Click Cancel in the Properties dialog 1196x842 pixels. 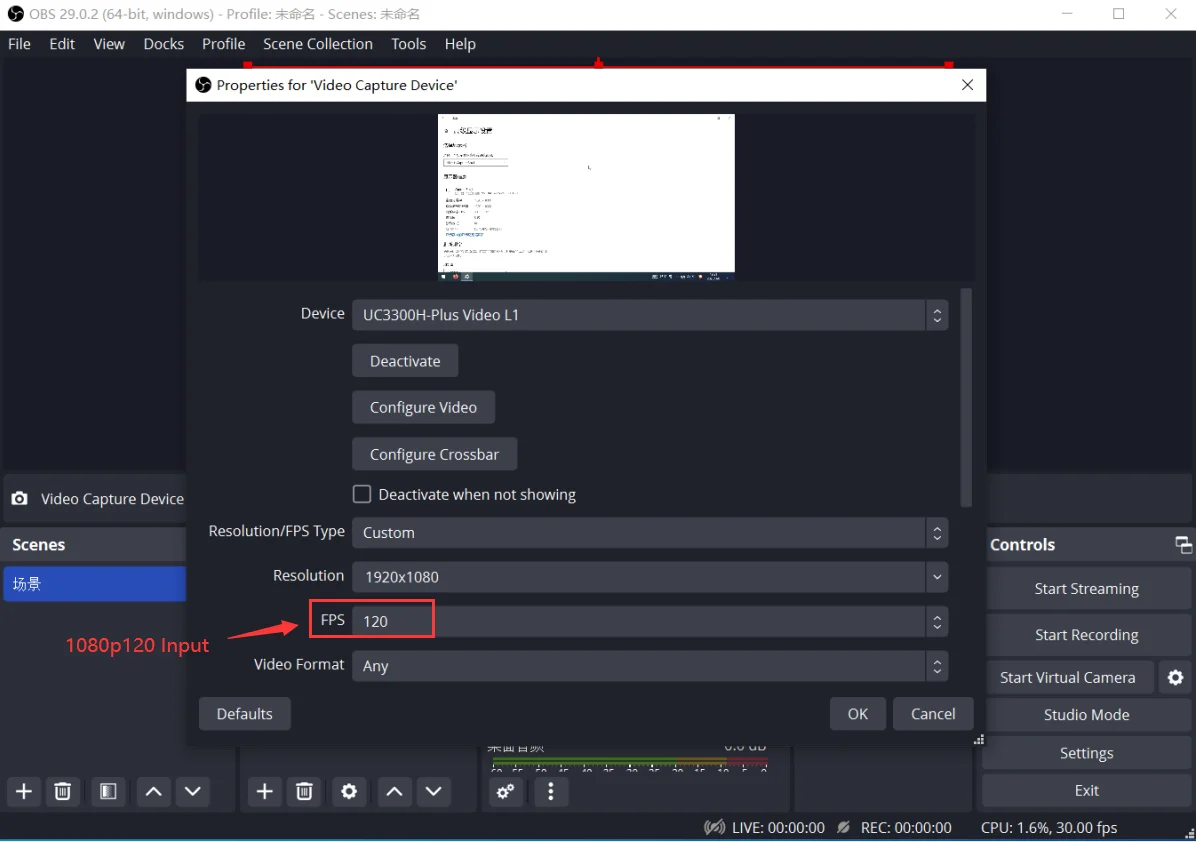pyautogui.click(x=933, y=714)
